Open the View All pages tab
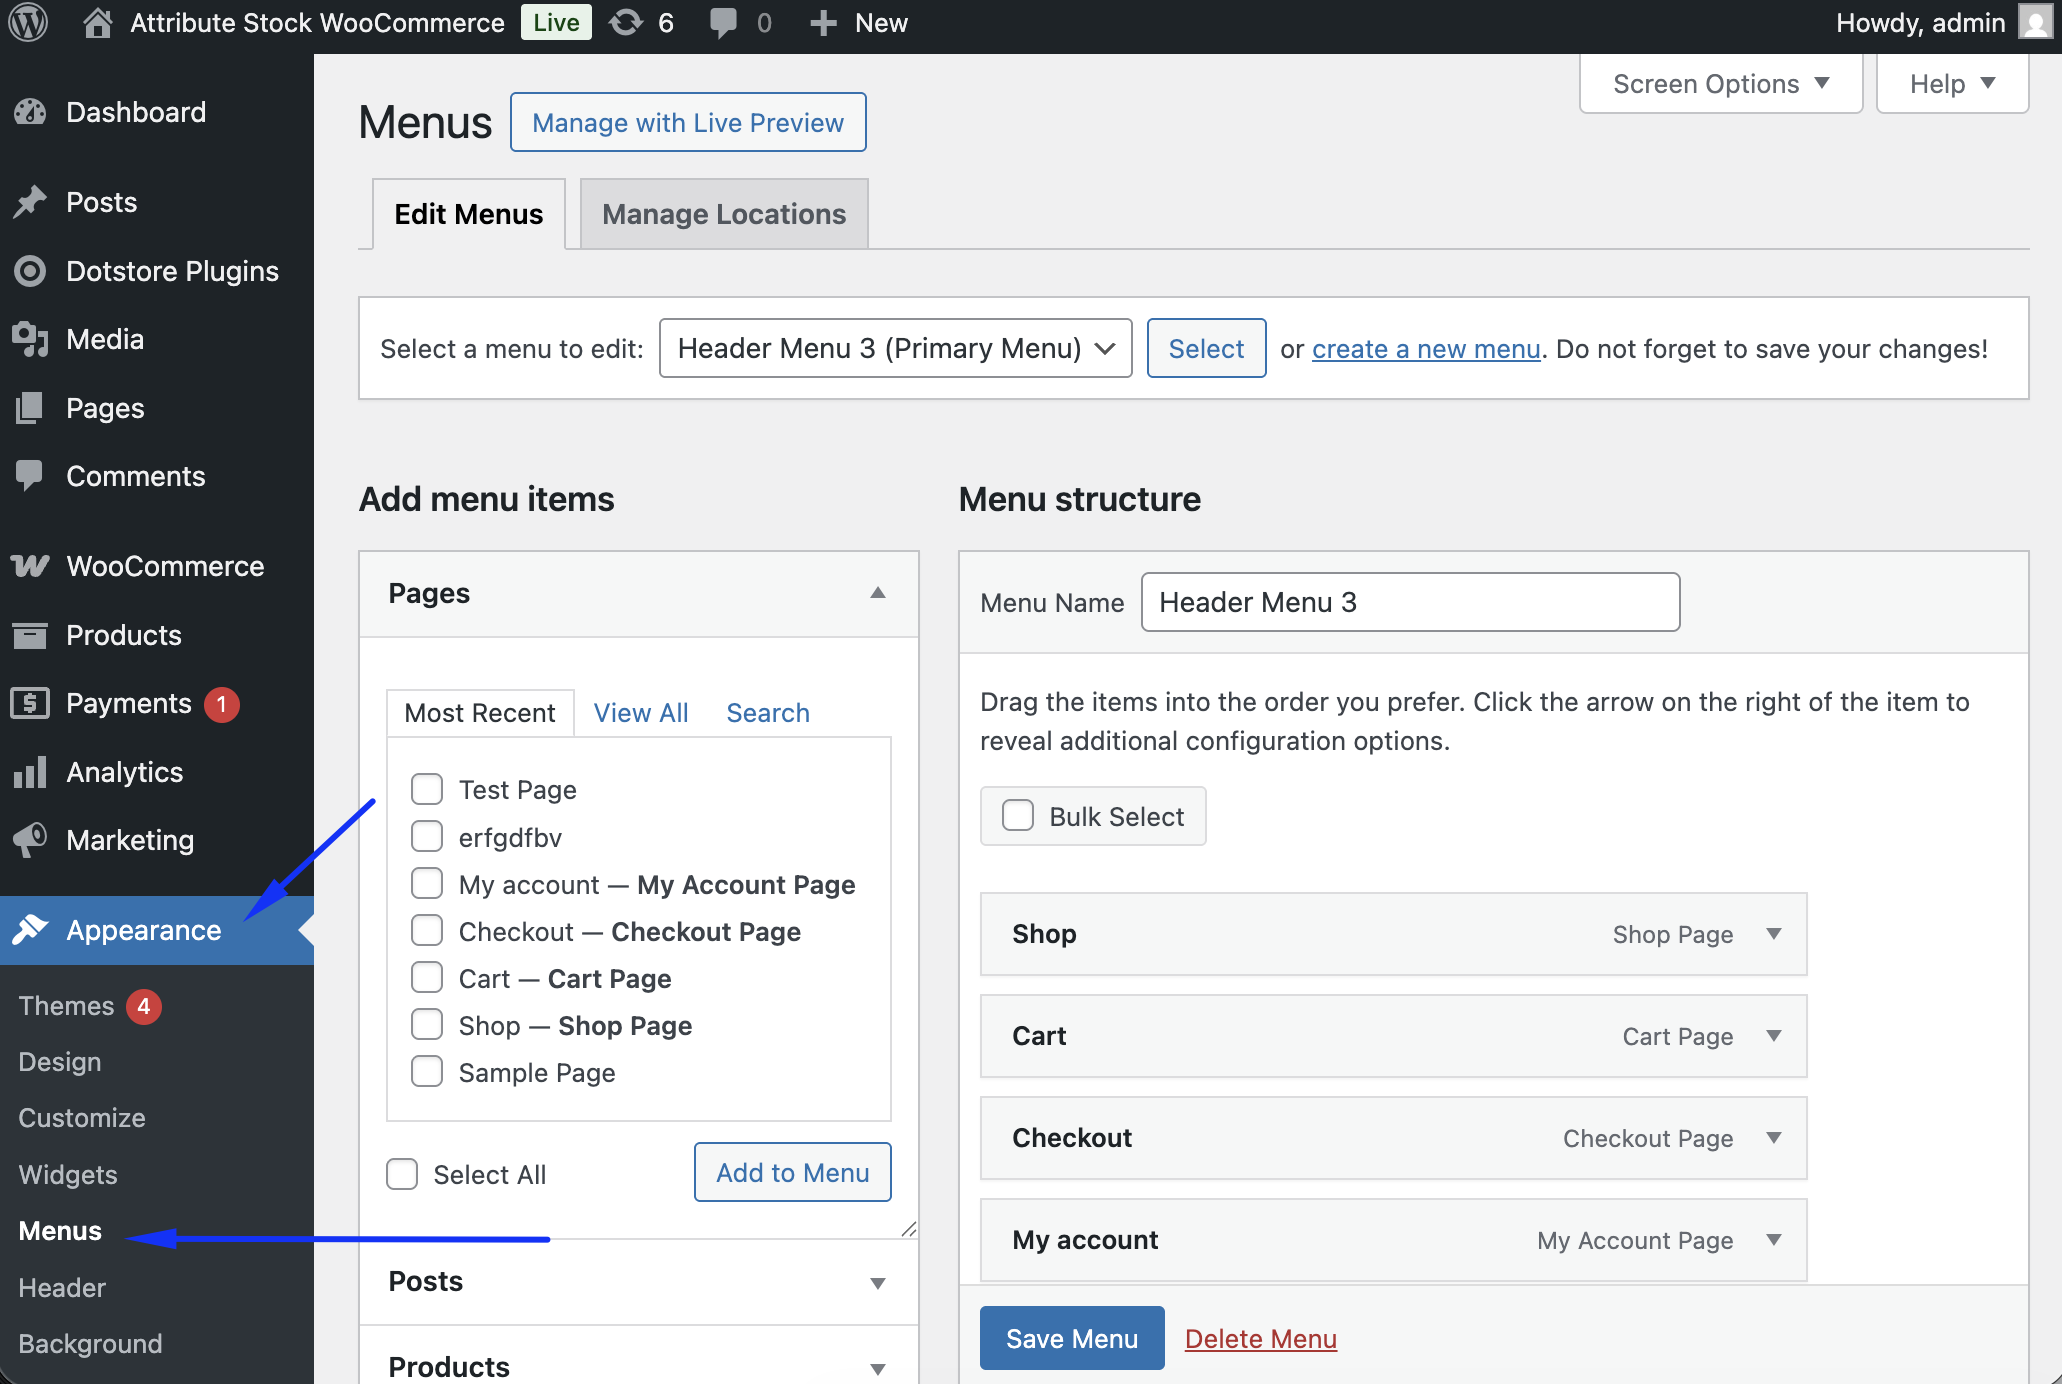 pos(640,712)
